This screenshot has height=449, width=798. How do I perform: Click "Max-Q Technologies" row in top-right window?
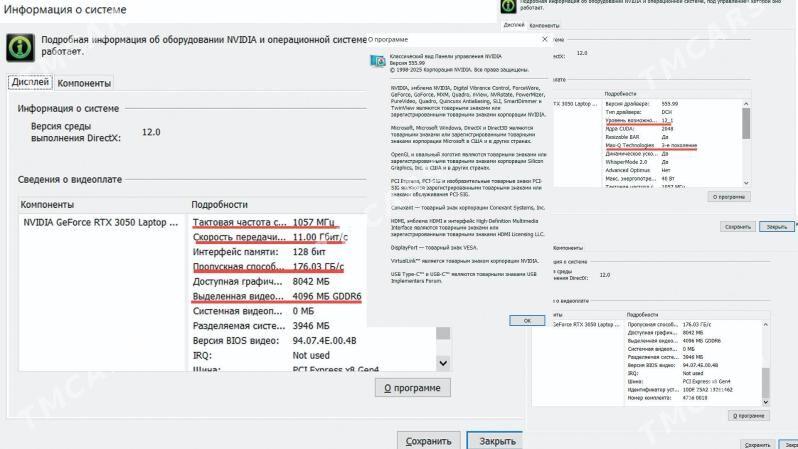(651, 146)
